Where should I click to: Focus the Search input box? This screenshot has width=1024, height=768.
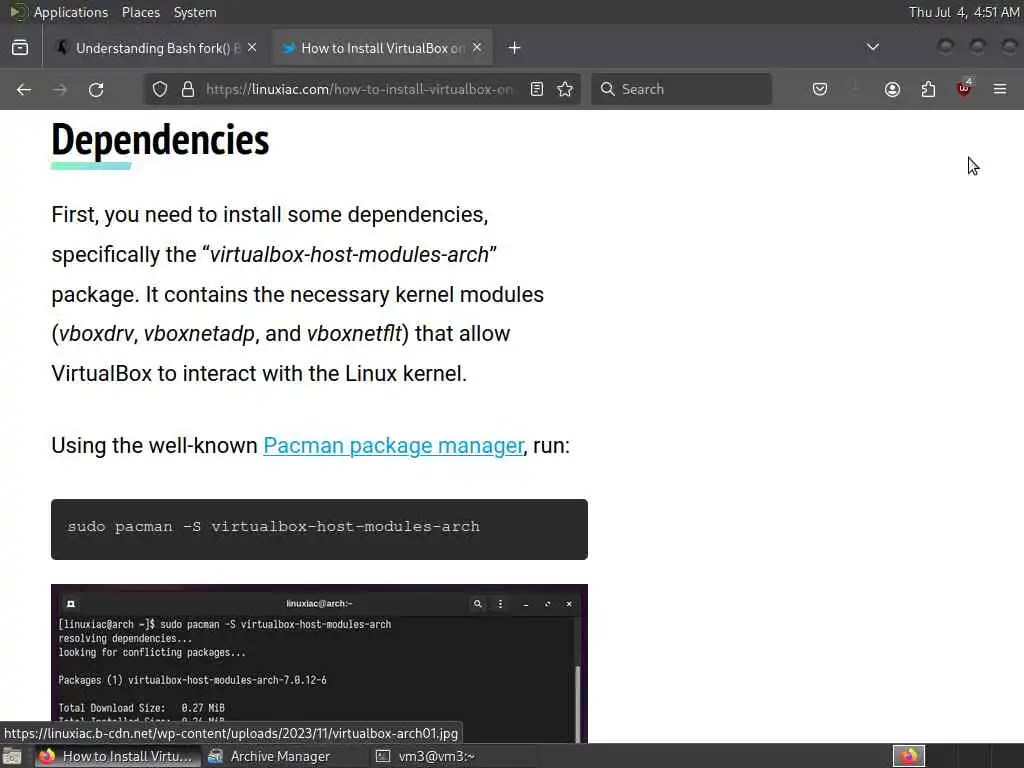tap(681, 89)
